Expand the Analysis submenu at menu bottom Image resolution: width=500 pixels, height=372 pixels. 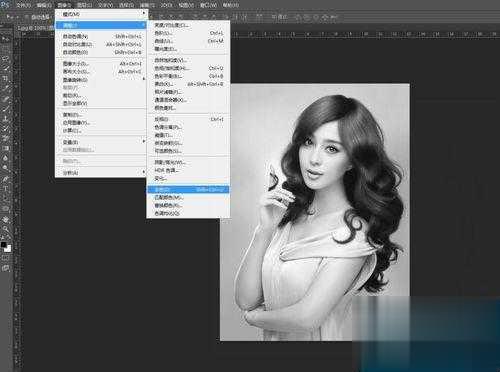[x=101, y=173]
